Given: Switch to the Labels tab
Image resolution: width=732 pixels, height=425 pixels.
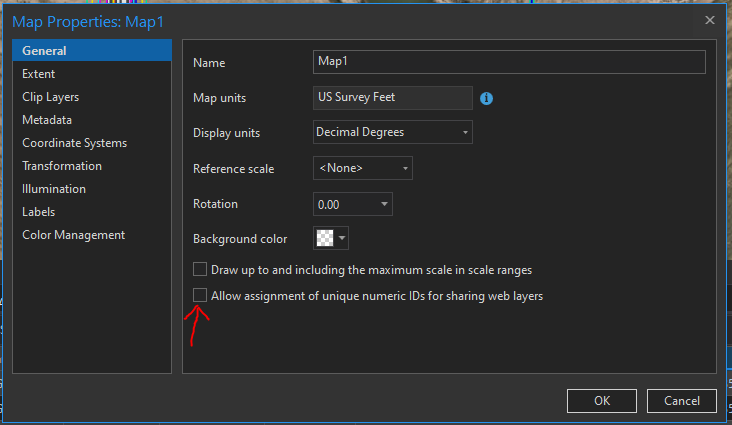Looking at the screenshot, I should coord(39,212).
